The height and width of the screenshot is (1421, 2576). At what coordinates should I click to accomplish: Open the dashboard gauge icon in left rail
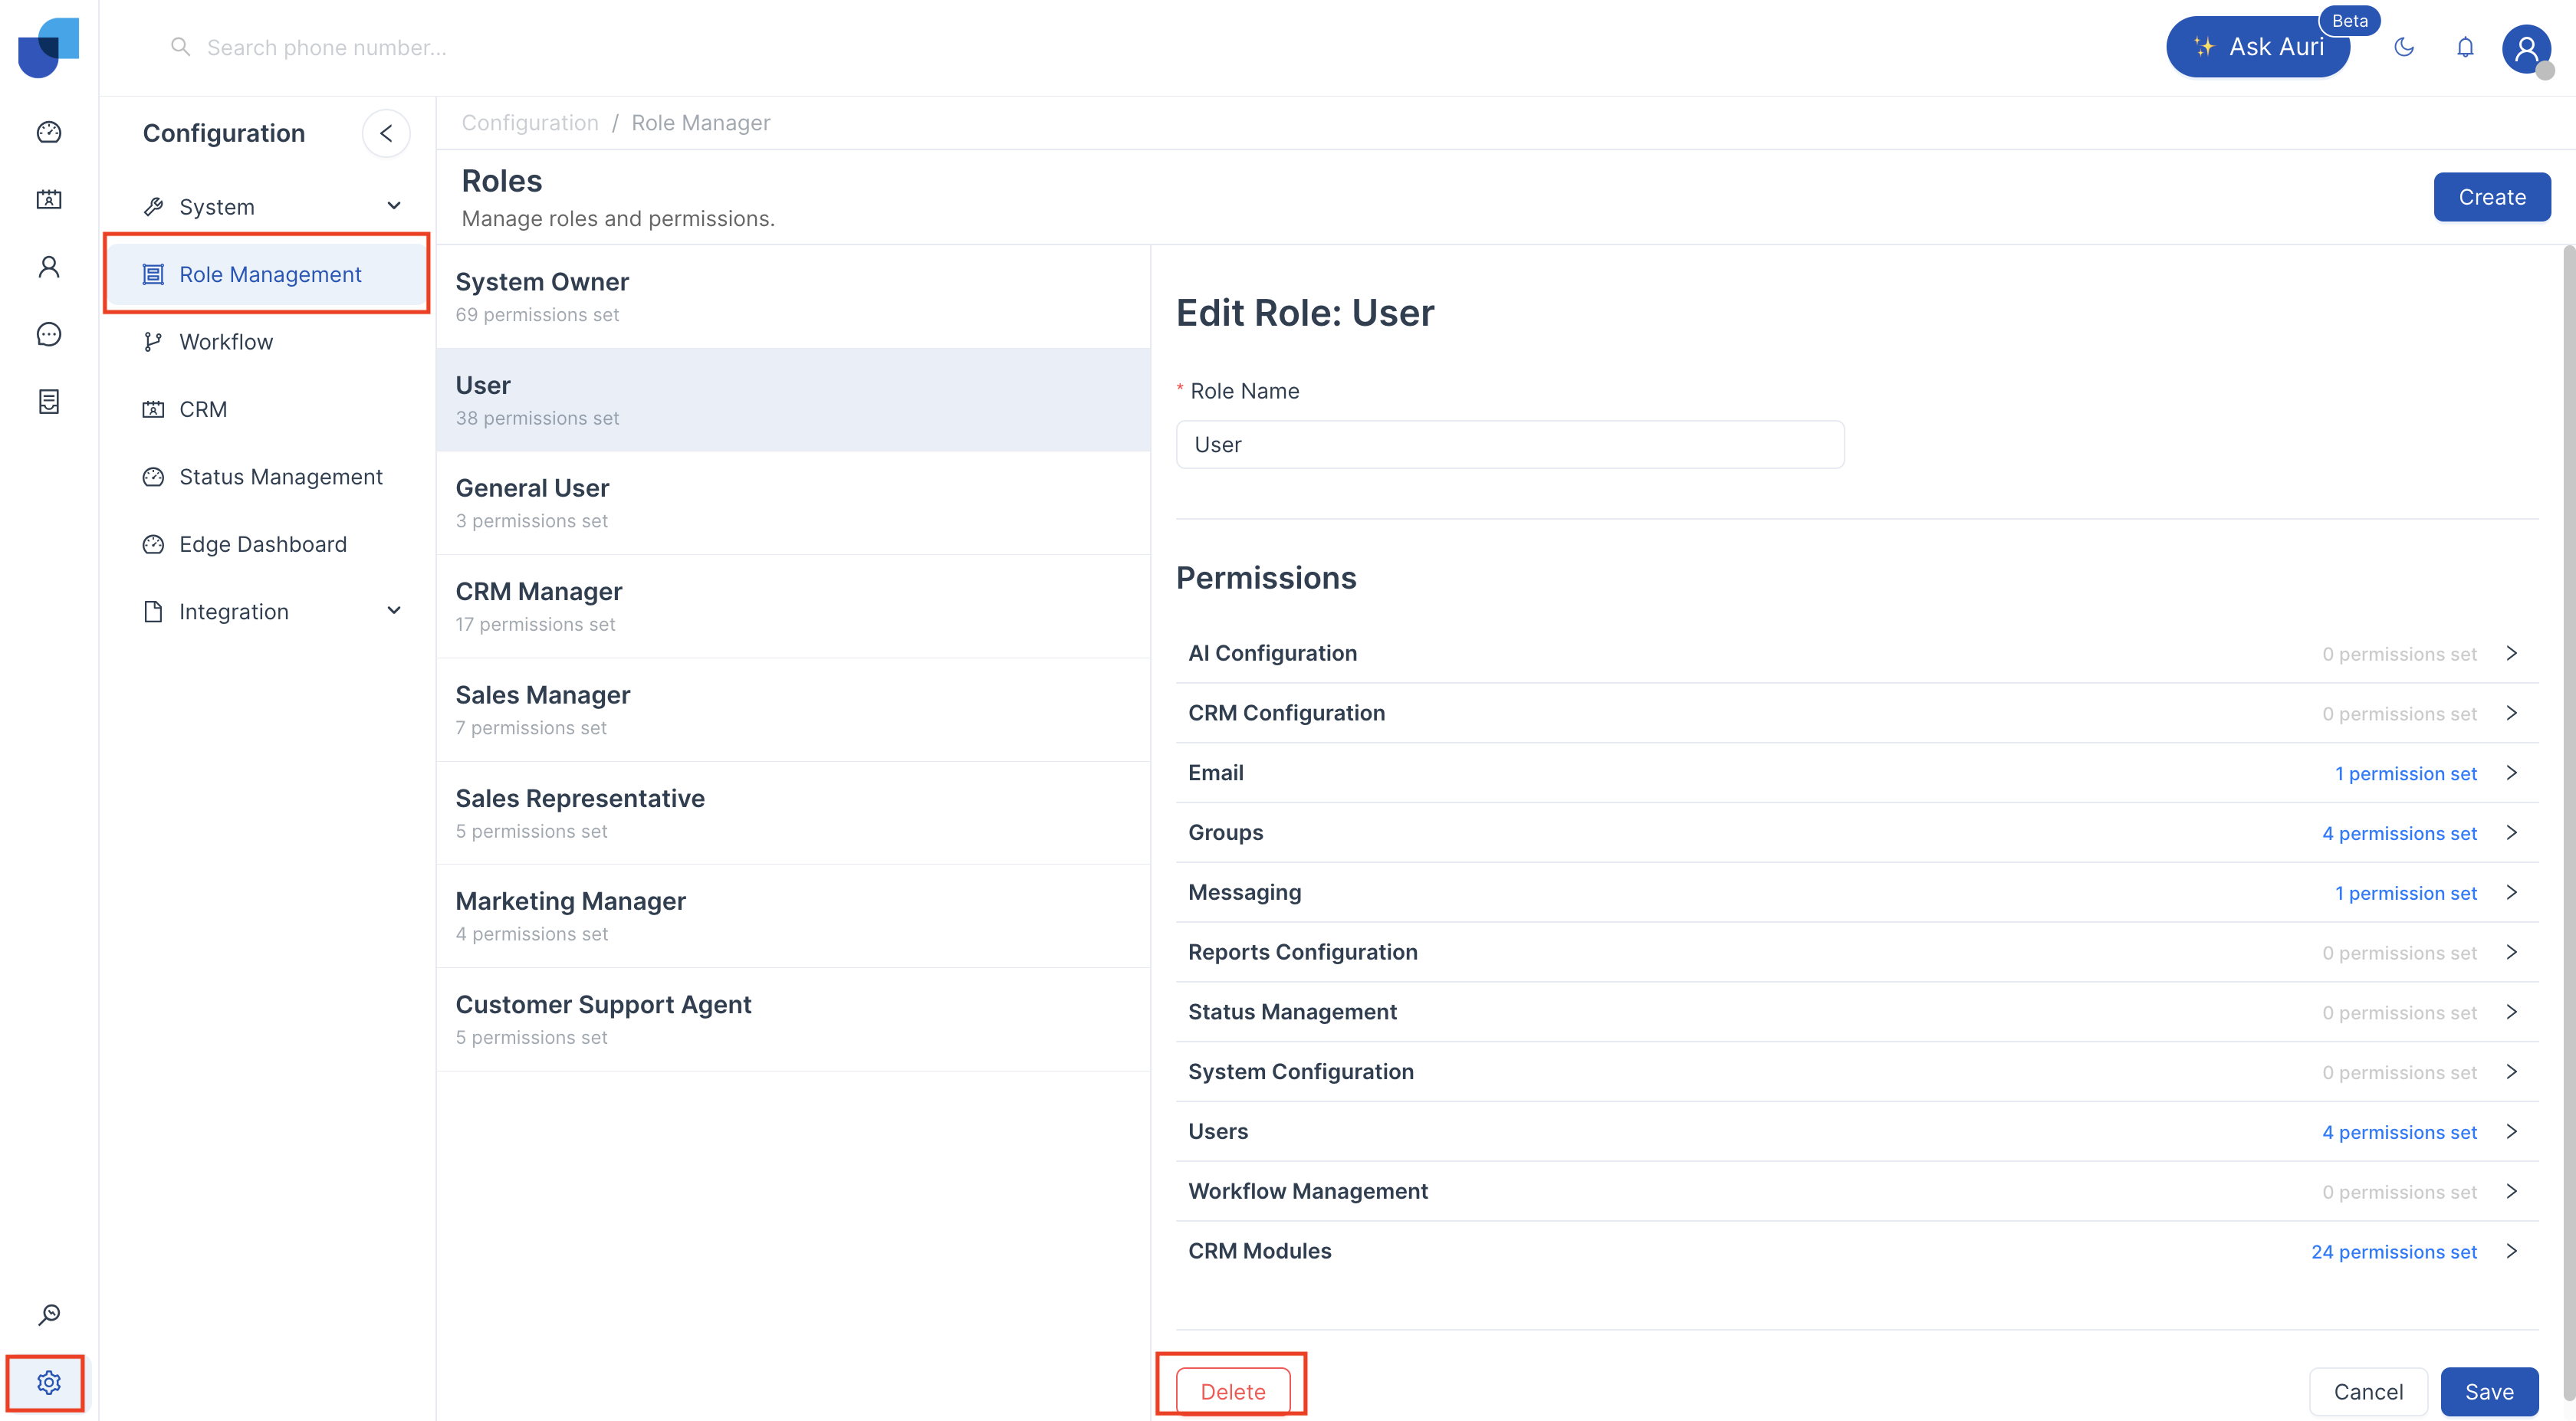point(49,132)
